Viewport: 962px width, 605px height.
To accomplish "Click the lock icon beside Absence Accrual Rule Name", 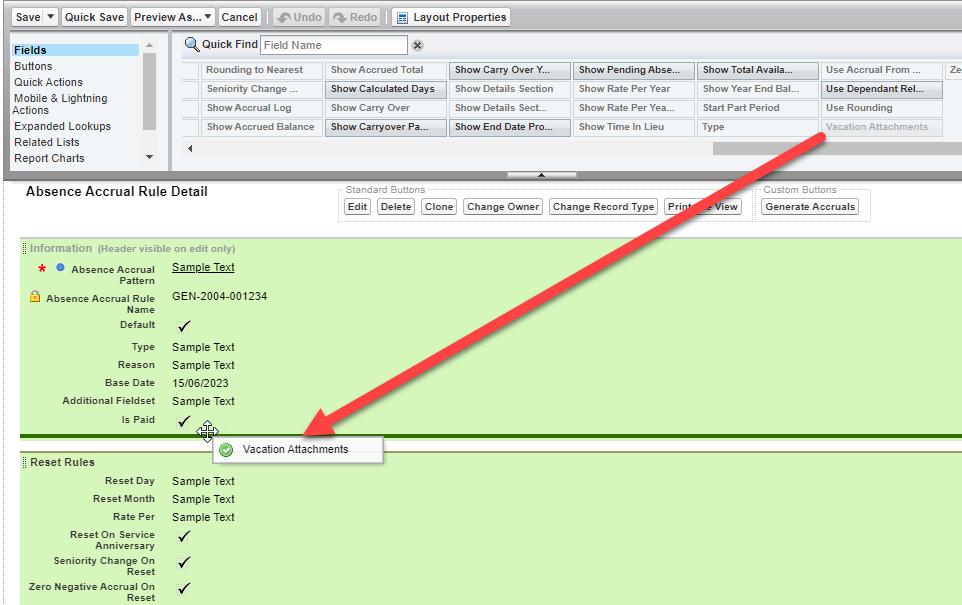I will point(35,297).
